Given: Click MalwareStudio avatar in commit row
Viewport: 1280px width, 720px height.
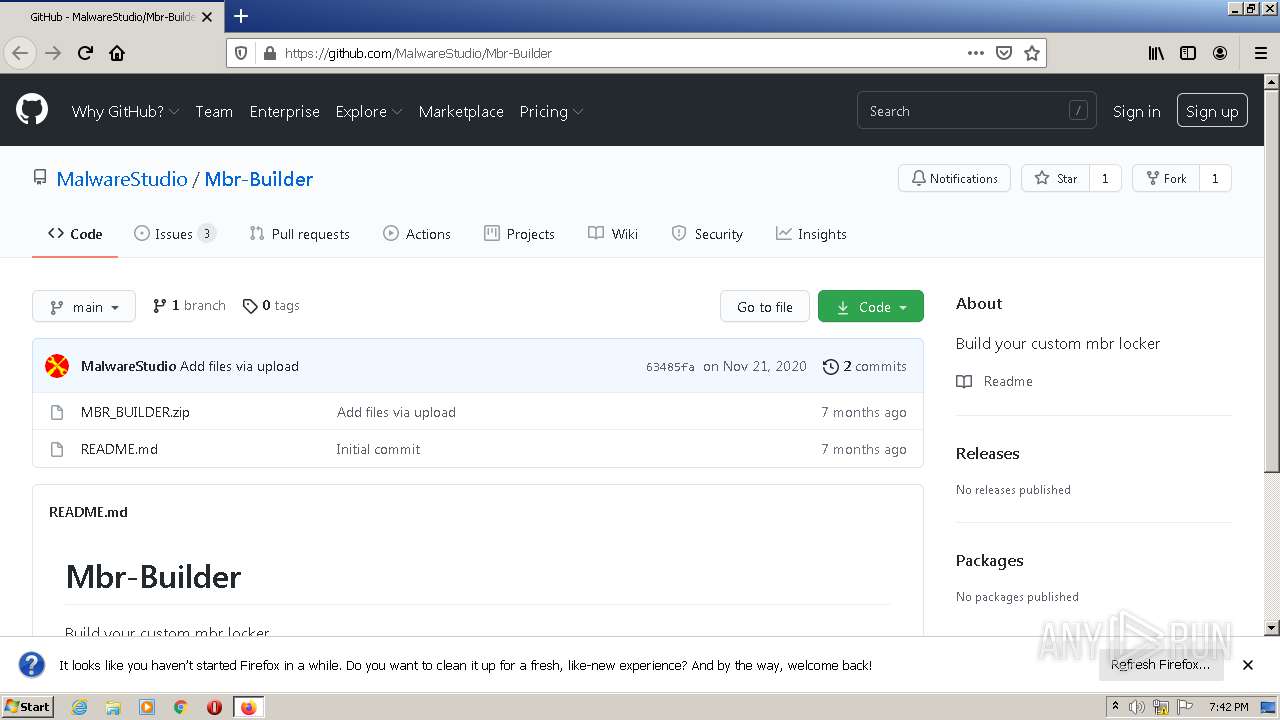Looking at the screenshot, I should click(x=57, y=366).
